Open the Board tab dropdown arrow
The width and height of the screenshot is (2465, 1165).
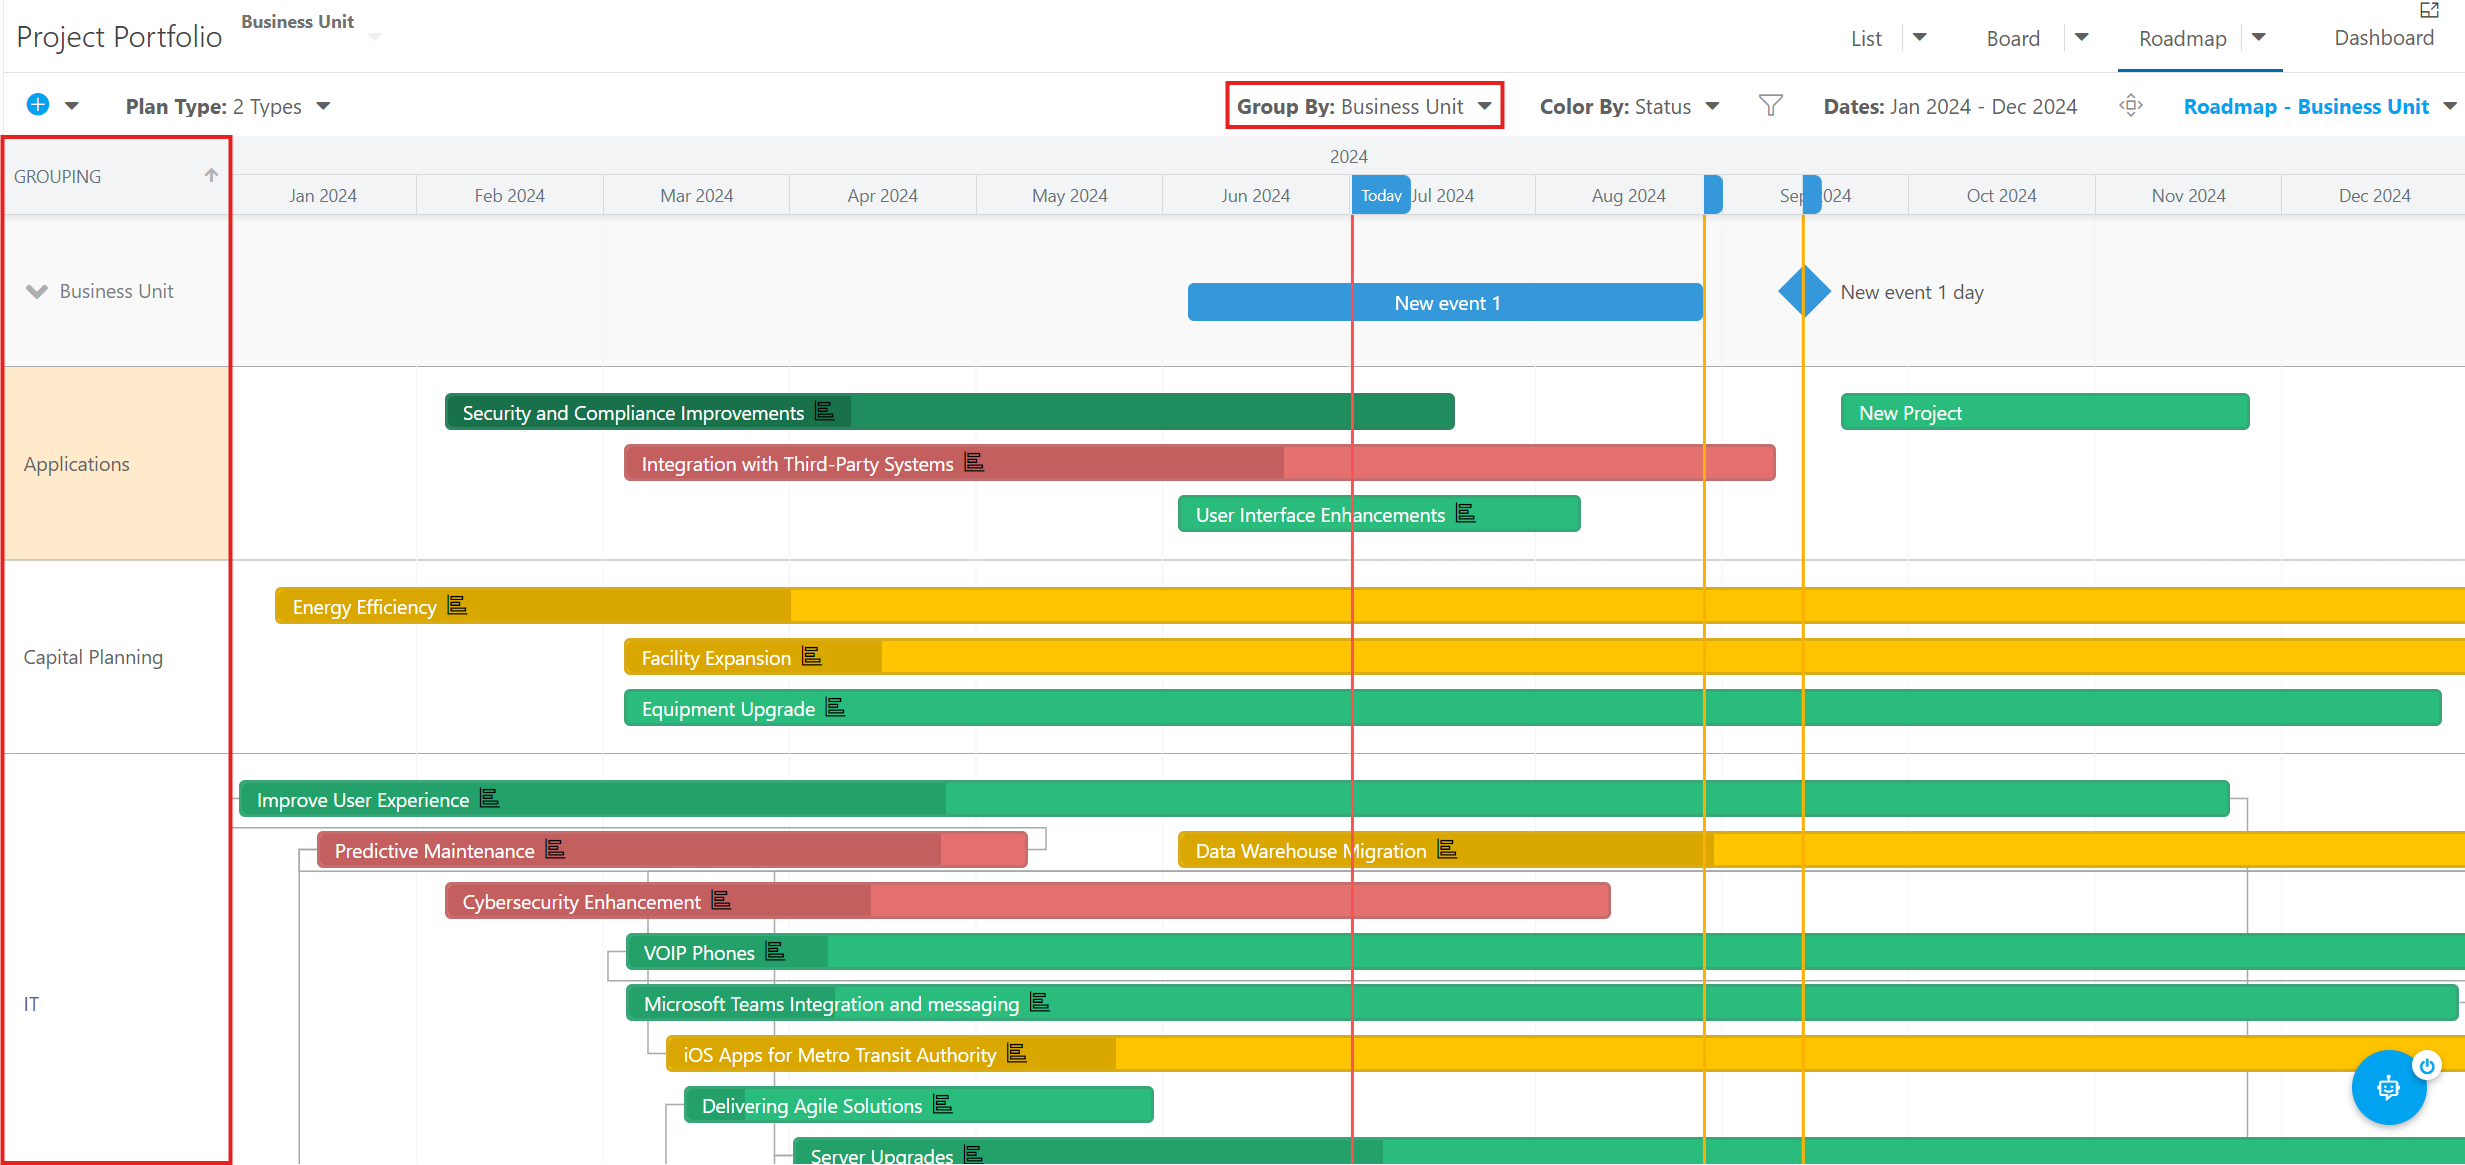pos(2082,37)
